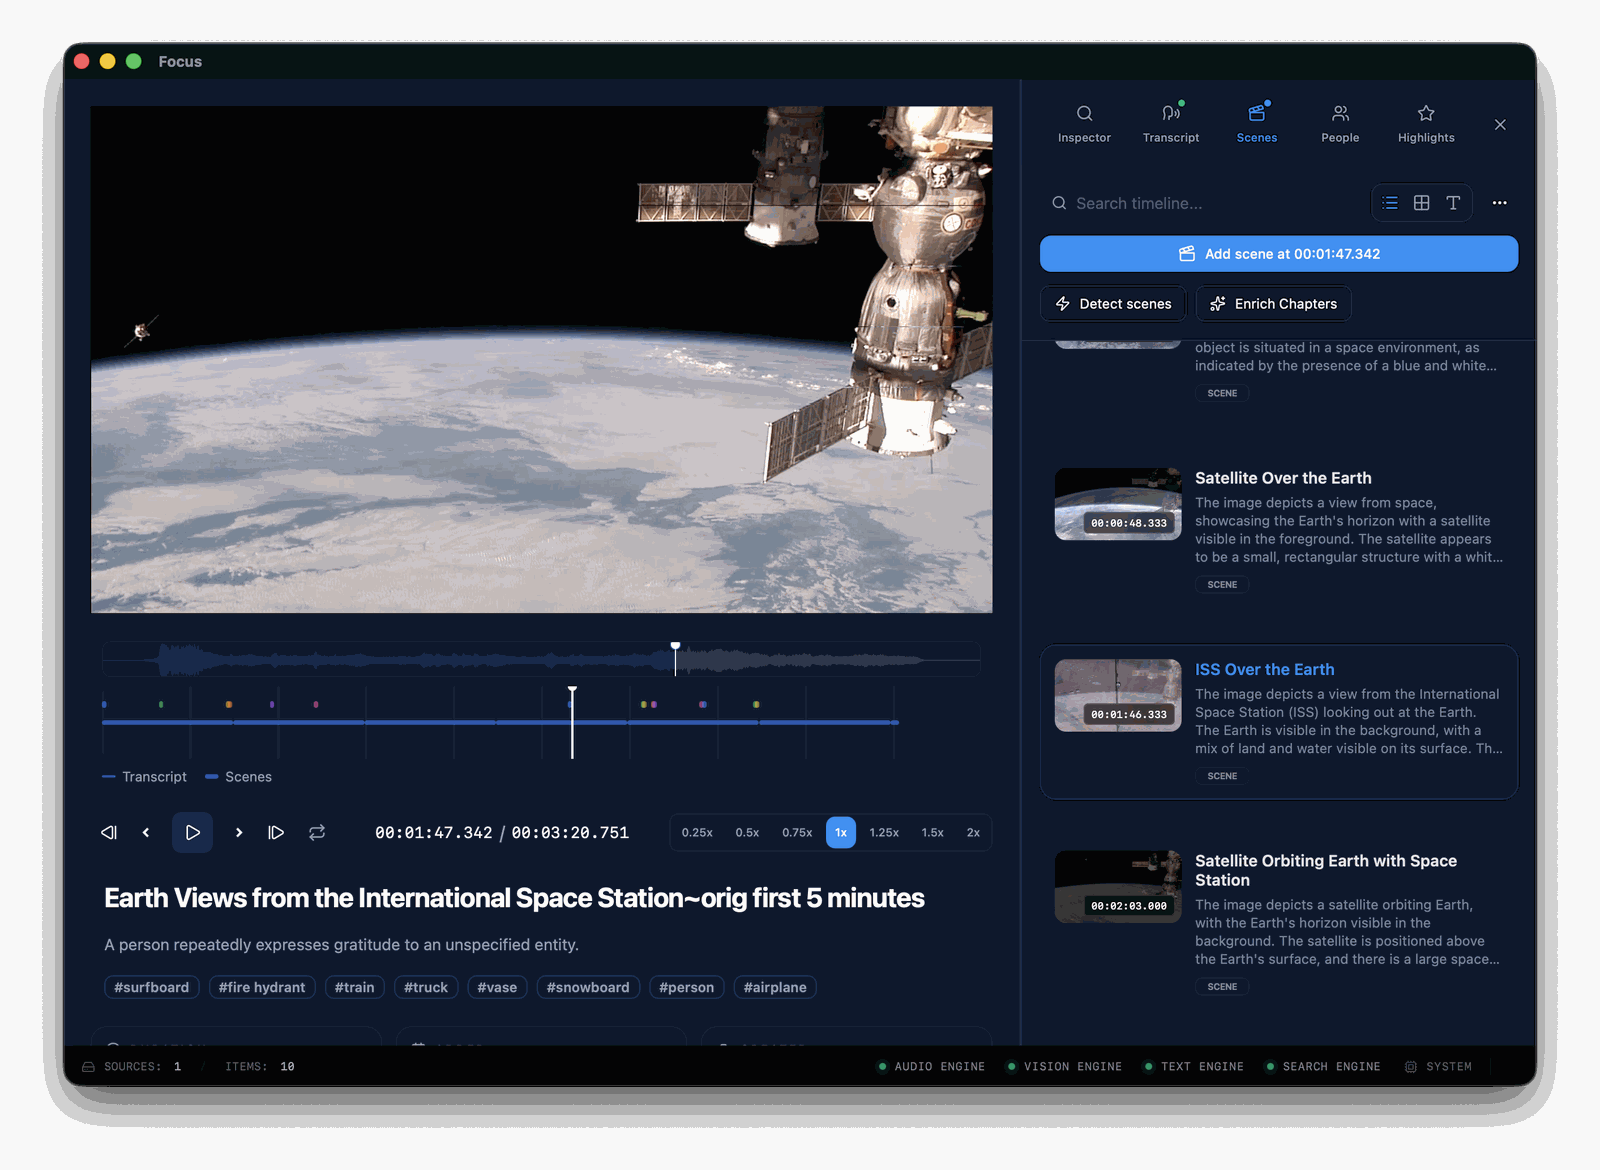
Task: Click the VISION ENGINE status indicator
Action: (x=1064, y=1067)
